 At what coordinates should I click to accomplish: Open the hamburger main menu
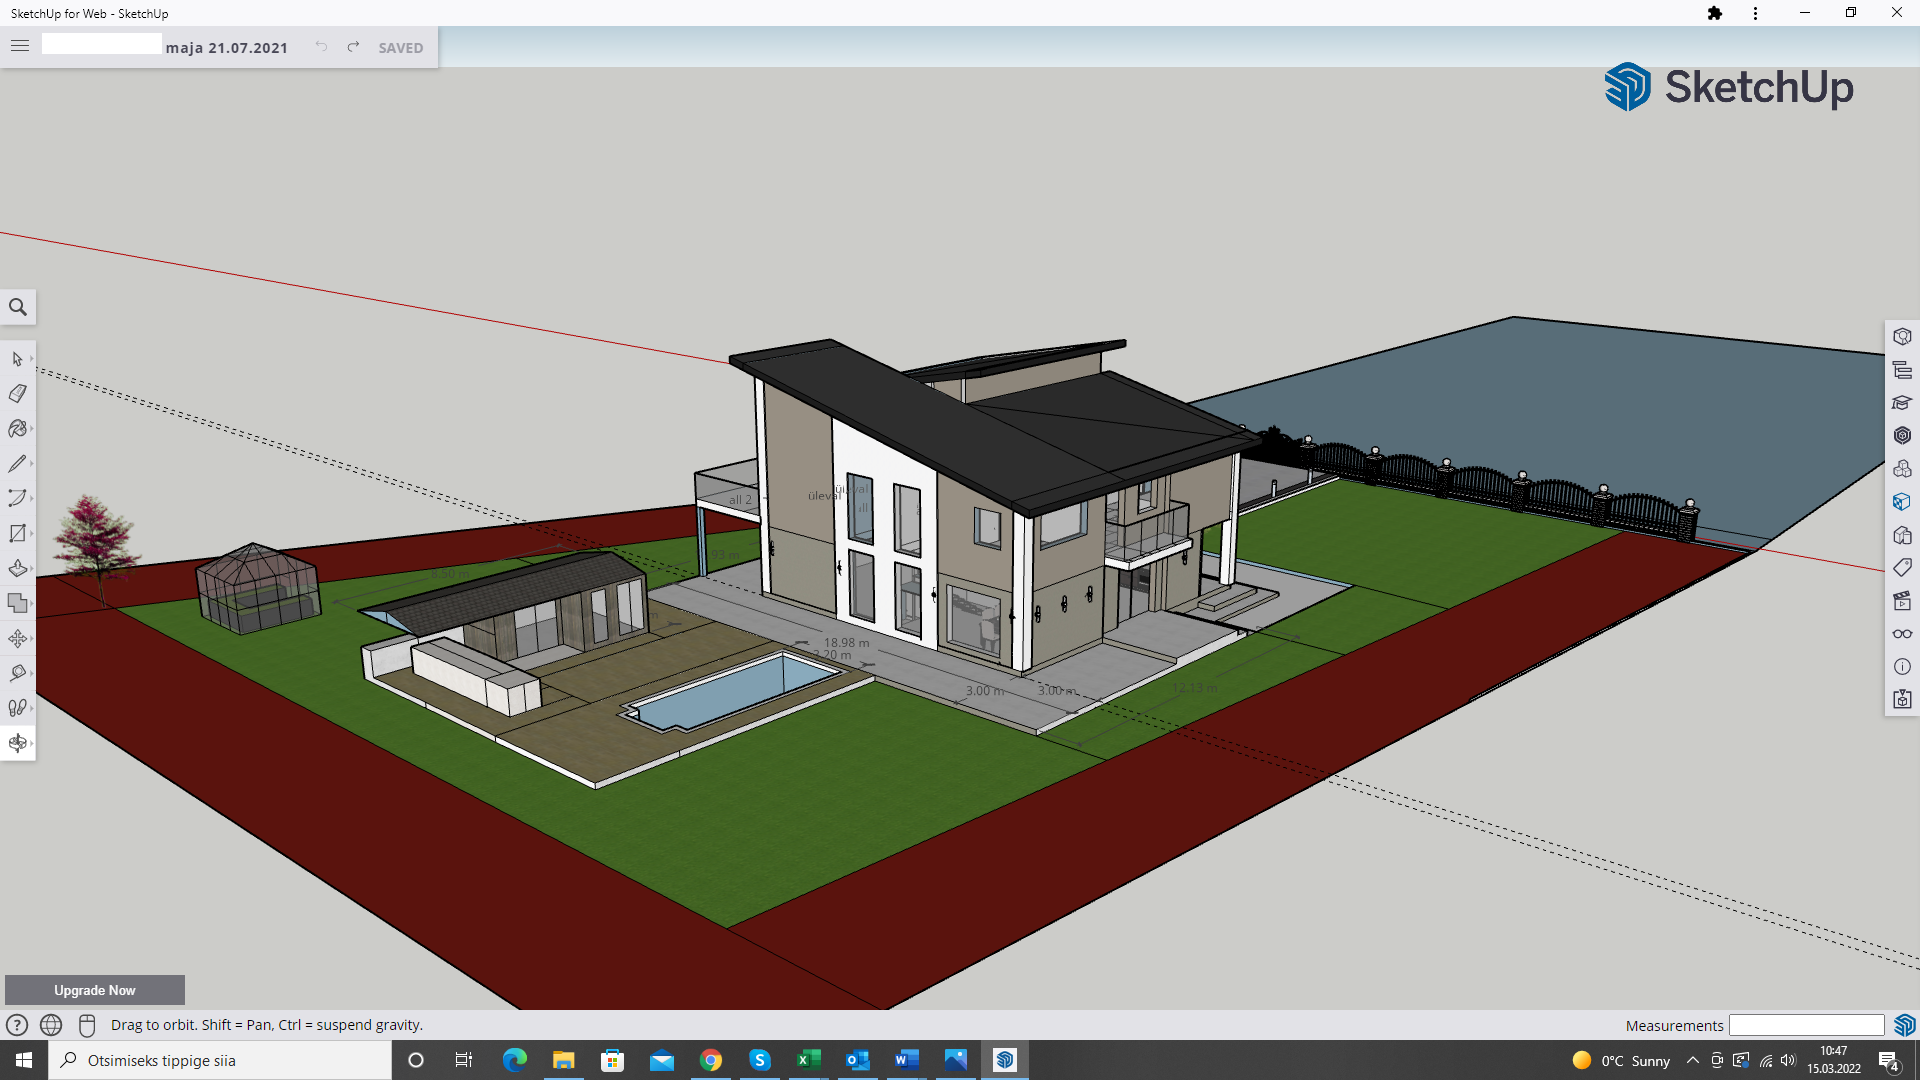point(20,46)
